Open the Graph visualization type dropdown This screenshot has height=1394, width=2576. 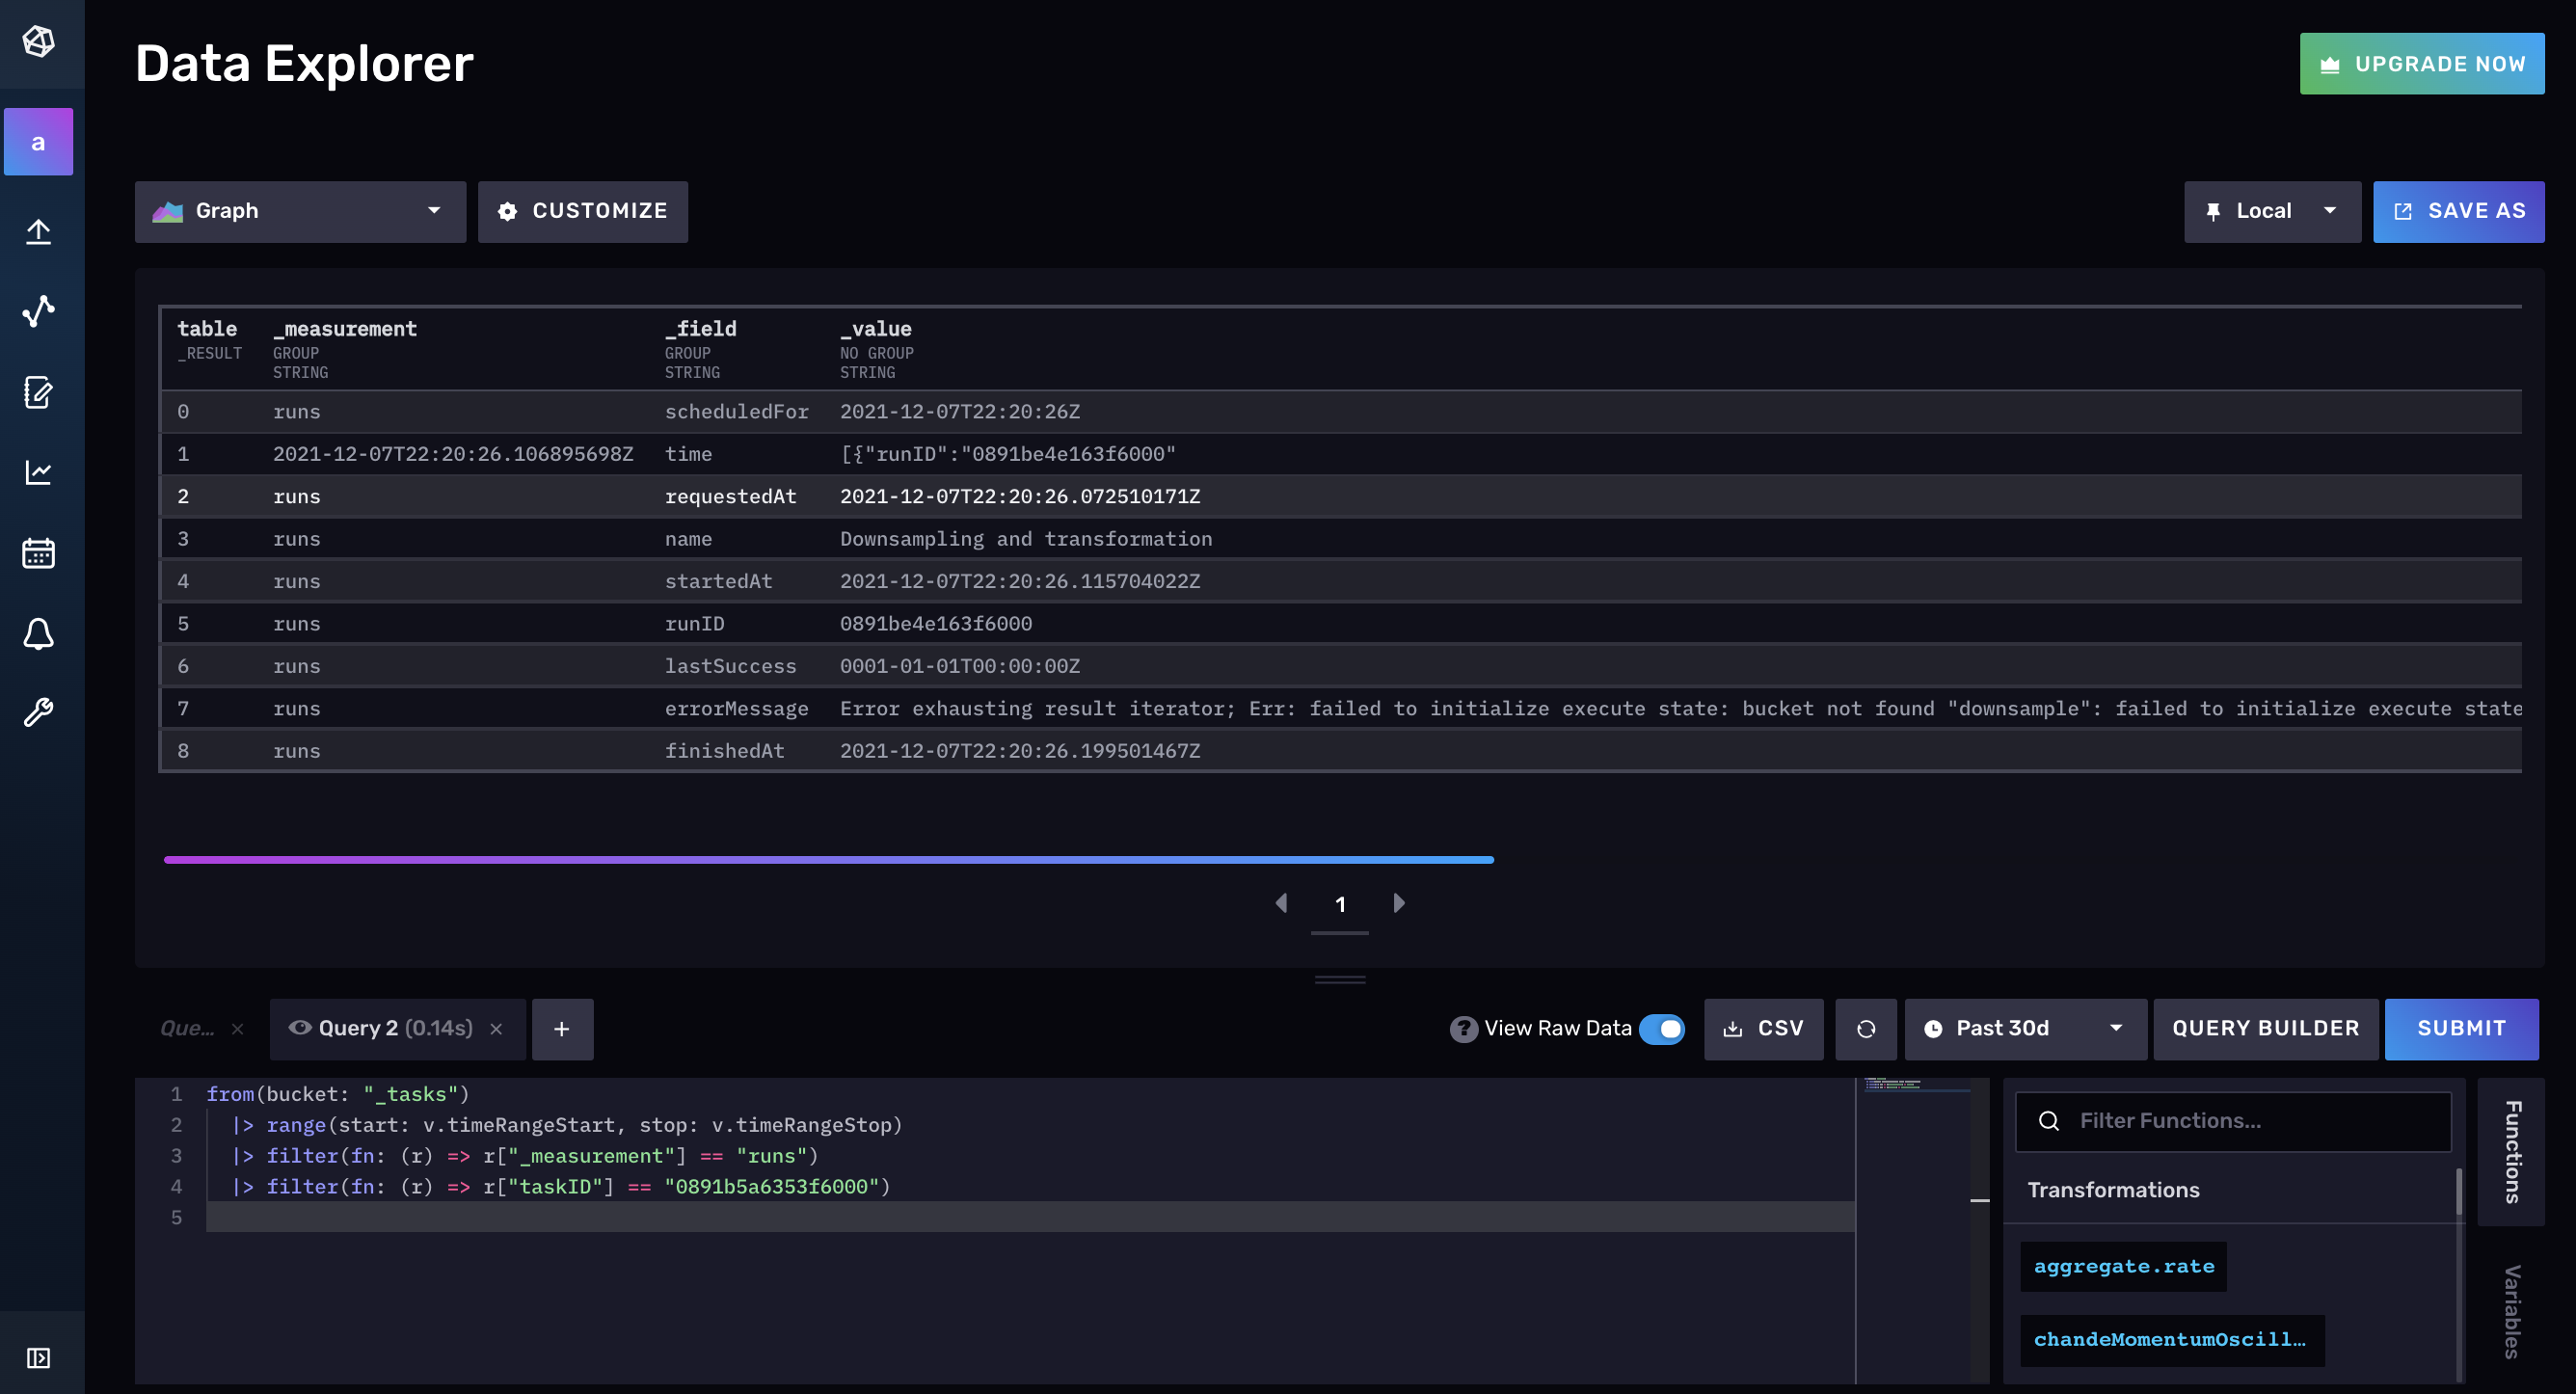[x=300, y=211]
